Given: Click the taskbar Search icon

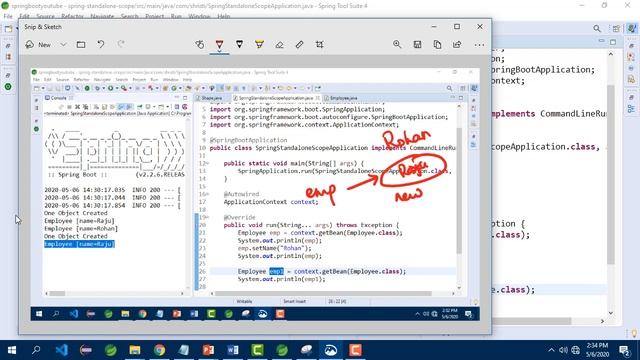Looking at the screenshot, I should coord(36,350).
